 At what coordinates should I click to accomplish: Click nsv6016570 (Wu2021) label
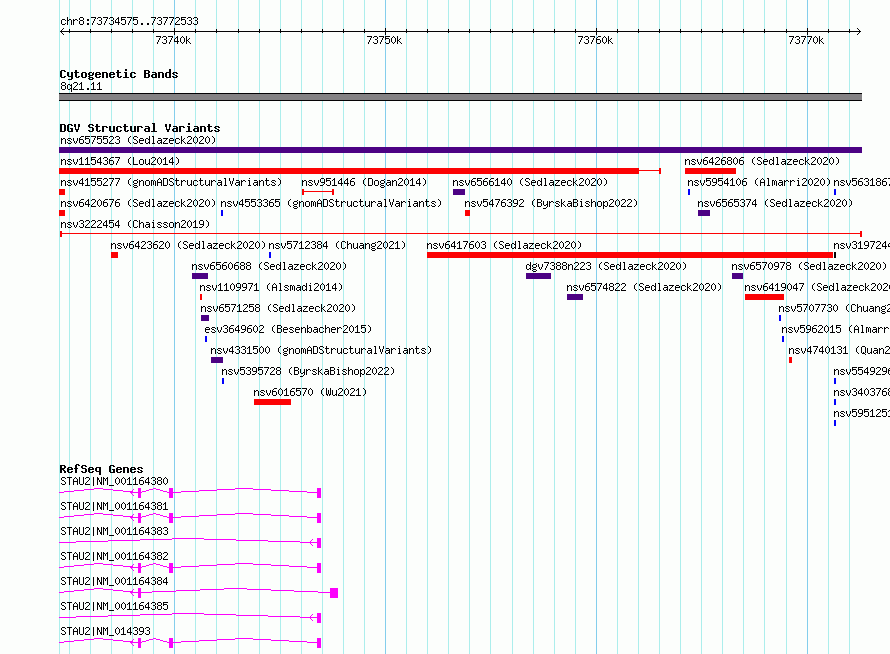coord(310,392)
